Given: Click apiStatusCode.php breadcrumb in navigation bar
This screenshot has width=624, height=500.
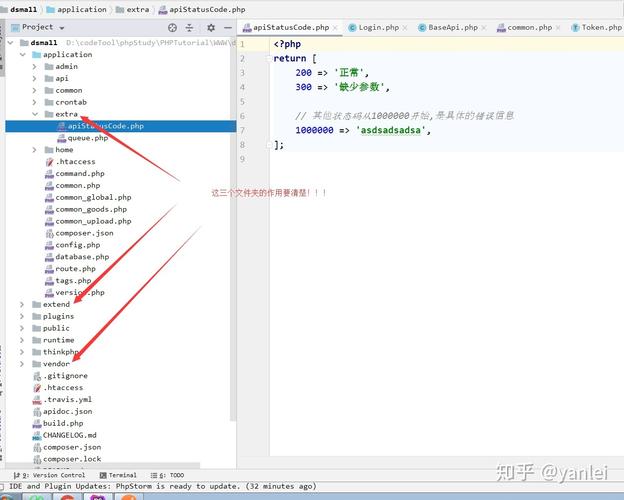Looking at the screenshot, I should click(202, 10).
